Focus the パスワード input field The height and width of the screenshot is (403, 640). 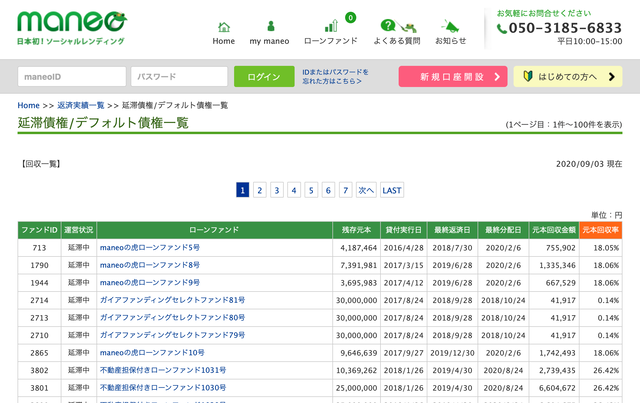pos(179,77)
